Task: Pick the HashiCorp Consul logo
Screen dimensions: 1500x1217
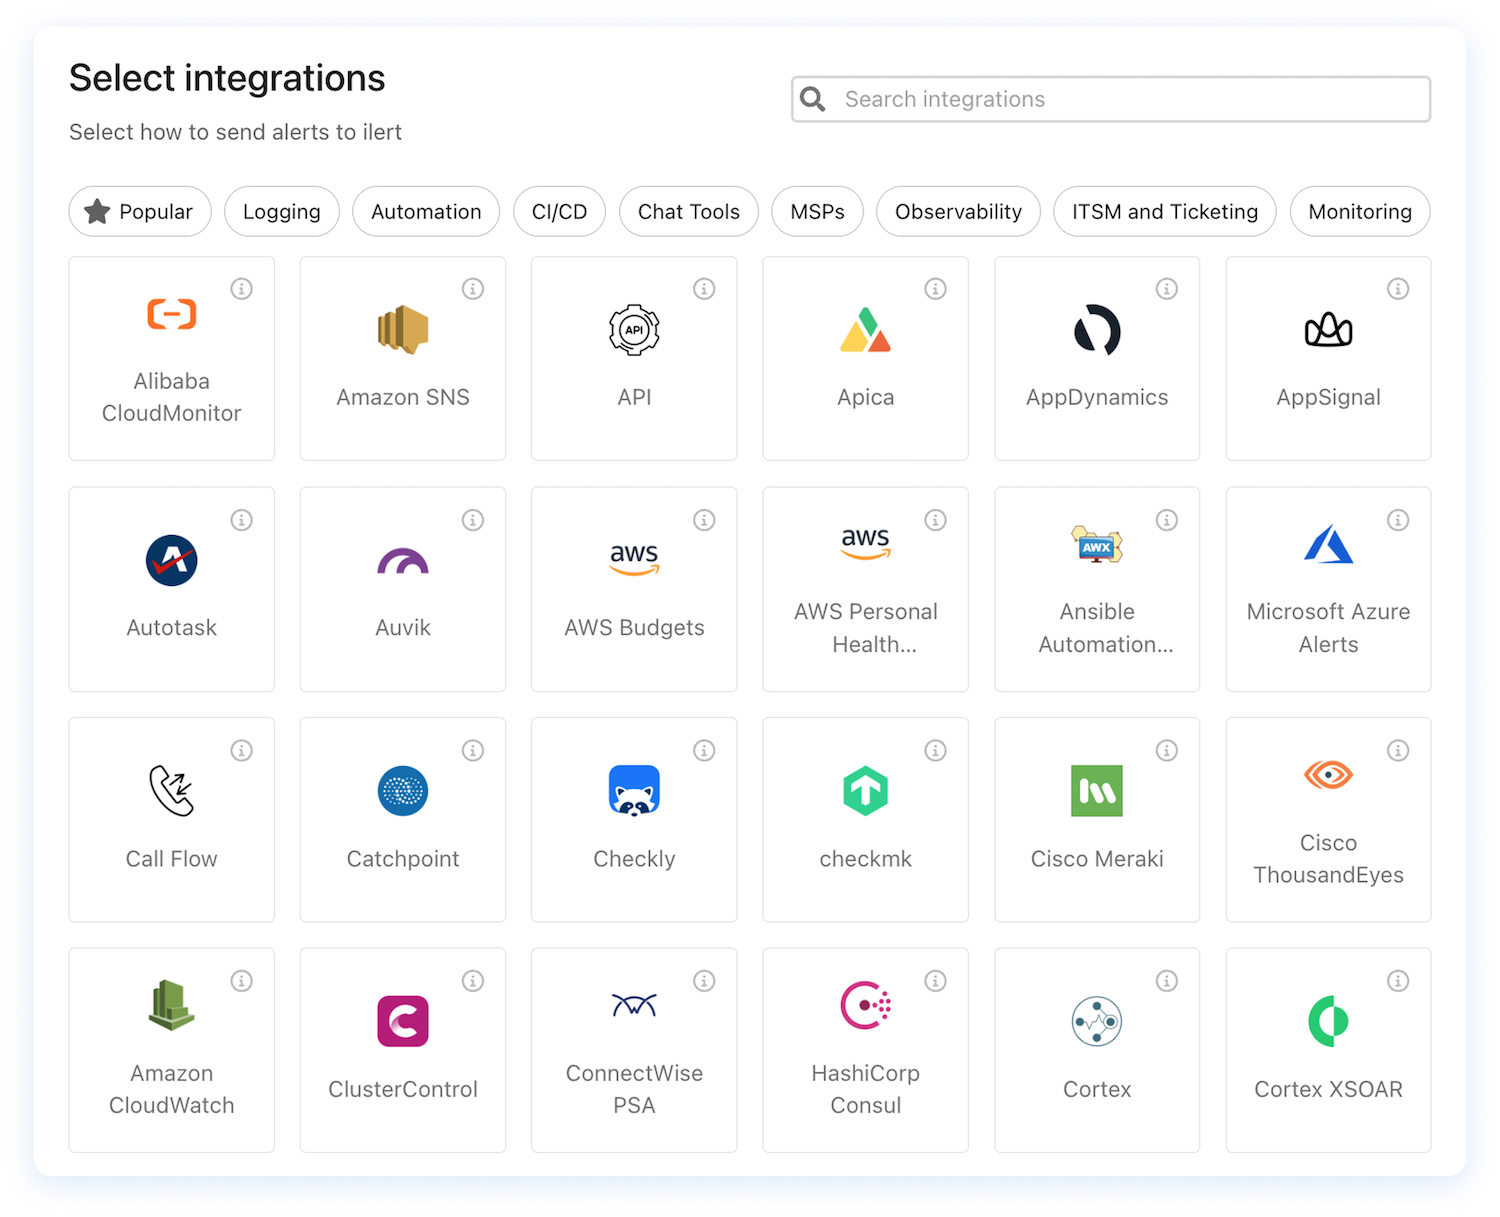Action: tap(866, 1005)
